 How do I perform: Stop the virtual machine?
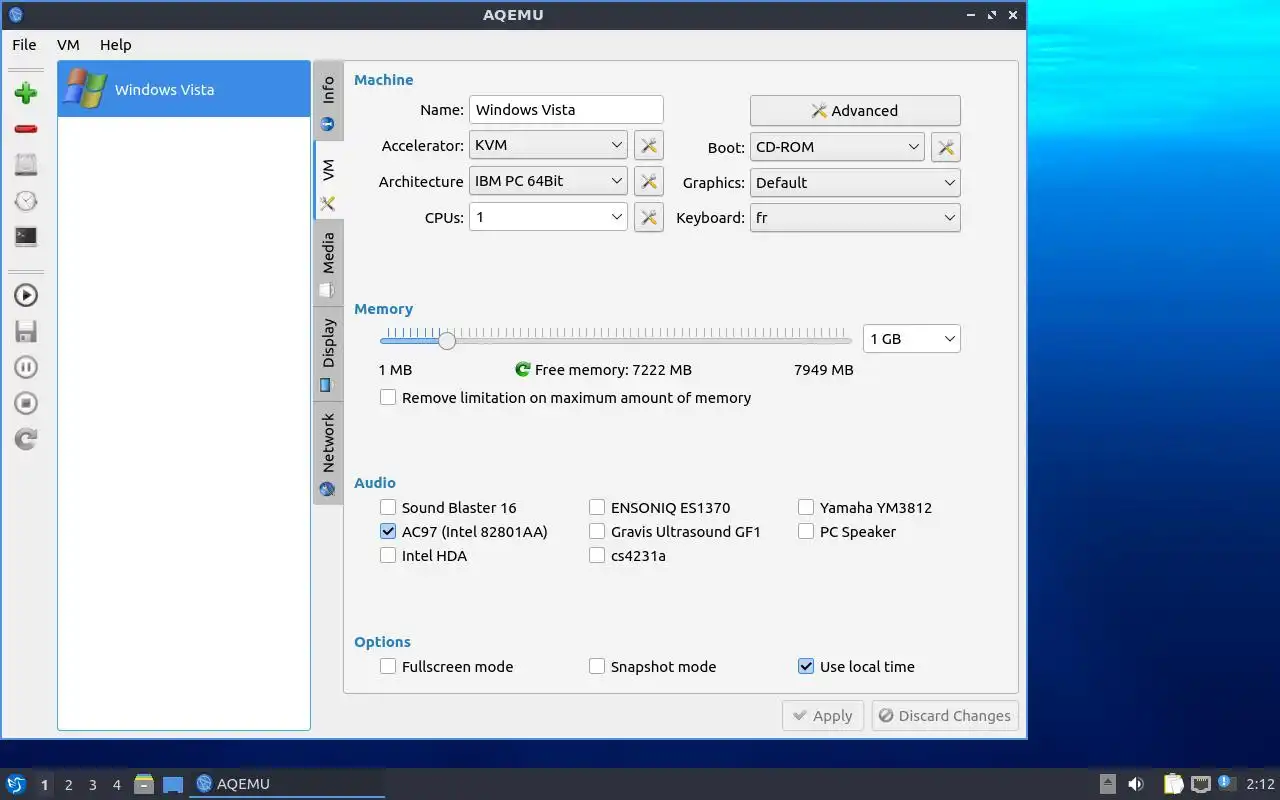[26, 403]
